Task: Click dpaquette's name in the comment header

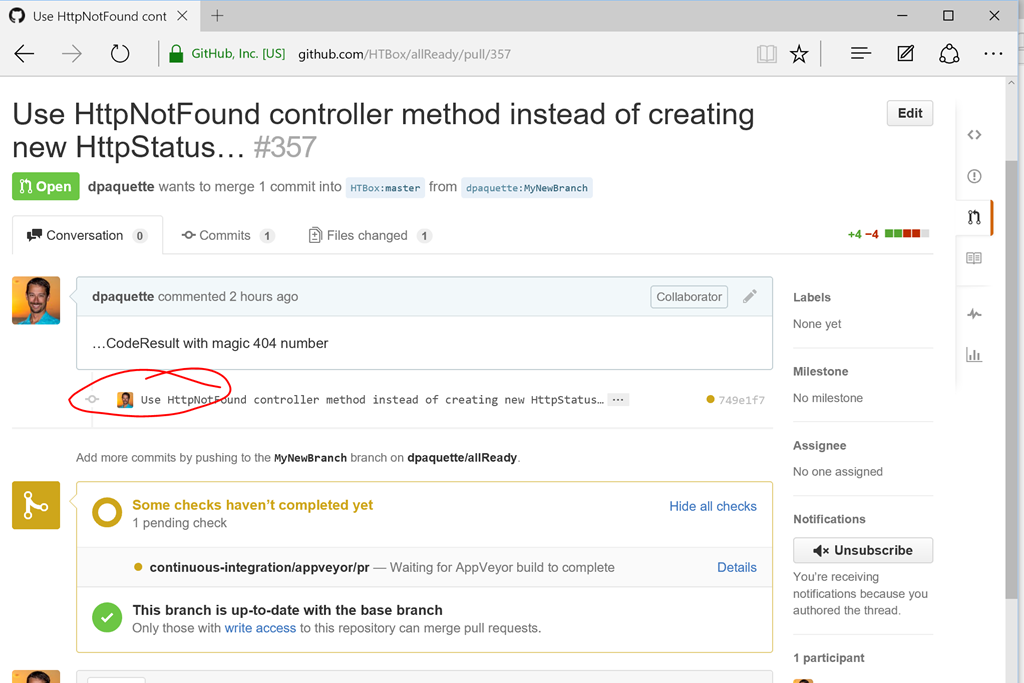Action: coord(123,296)
